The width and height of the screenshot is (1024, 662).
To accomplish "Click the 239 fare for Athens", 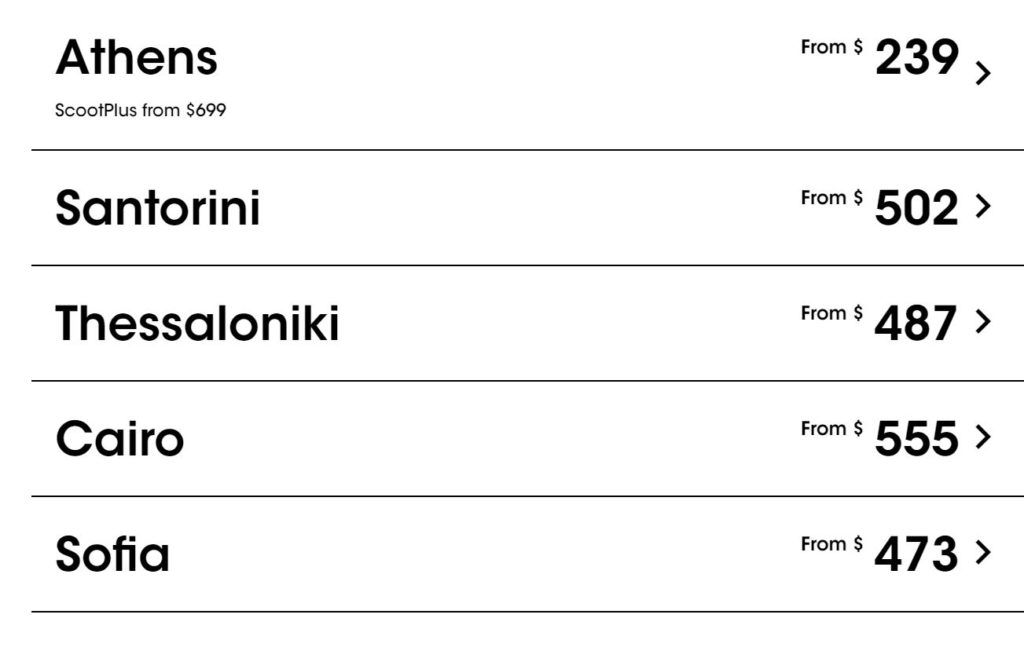I will pos(916,59).
